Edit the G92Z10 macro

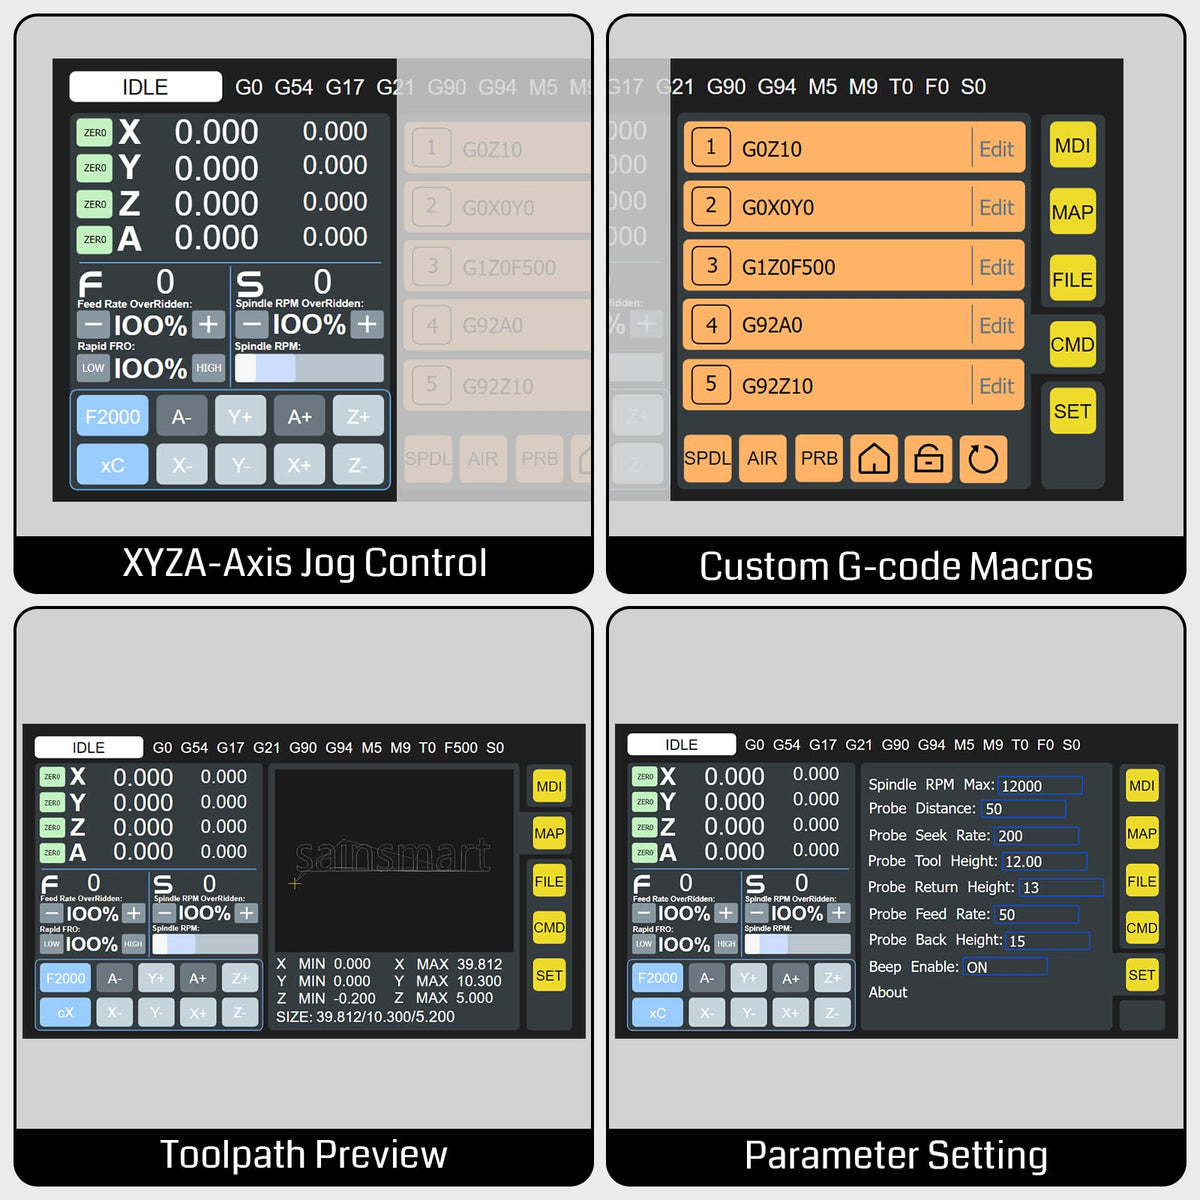(x=997, y=386)
